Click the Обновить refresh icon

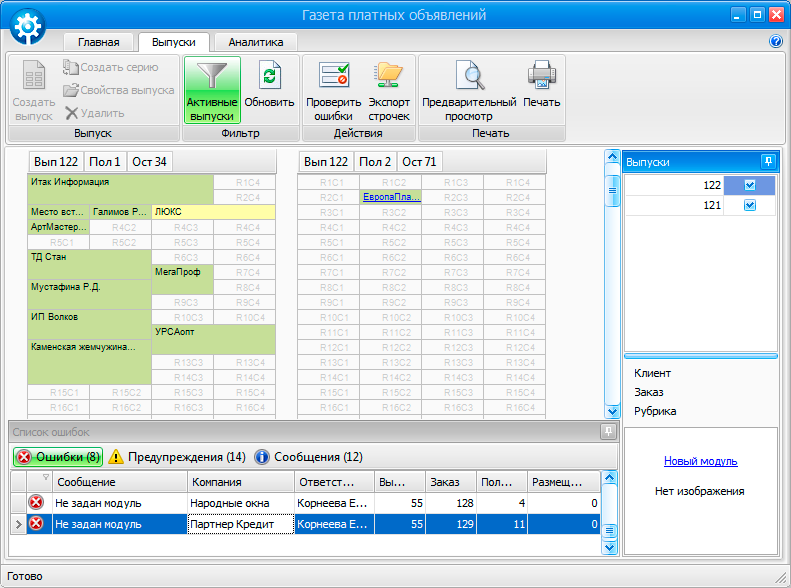(x=269, y=78)
